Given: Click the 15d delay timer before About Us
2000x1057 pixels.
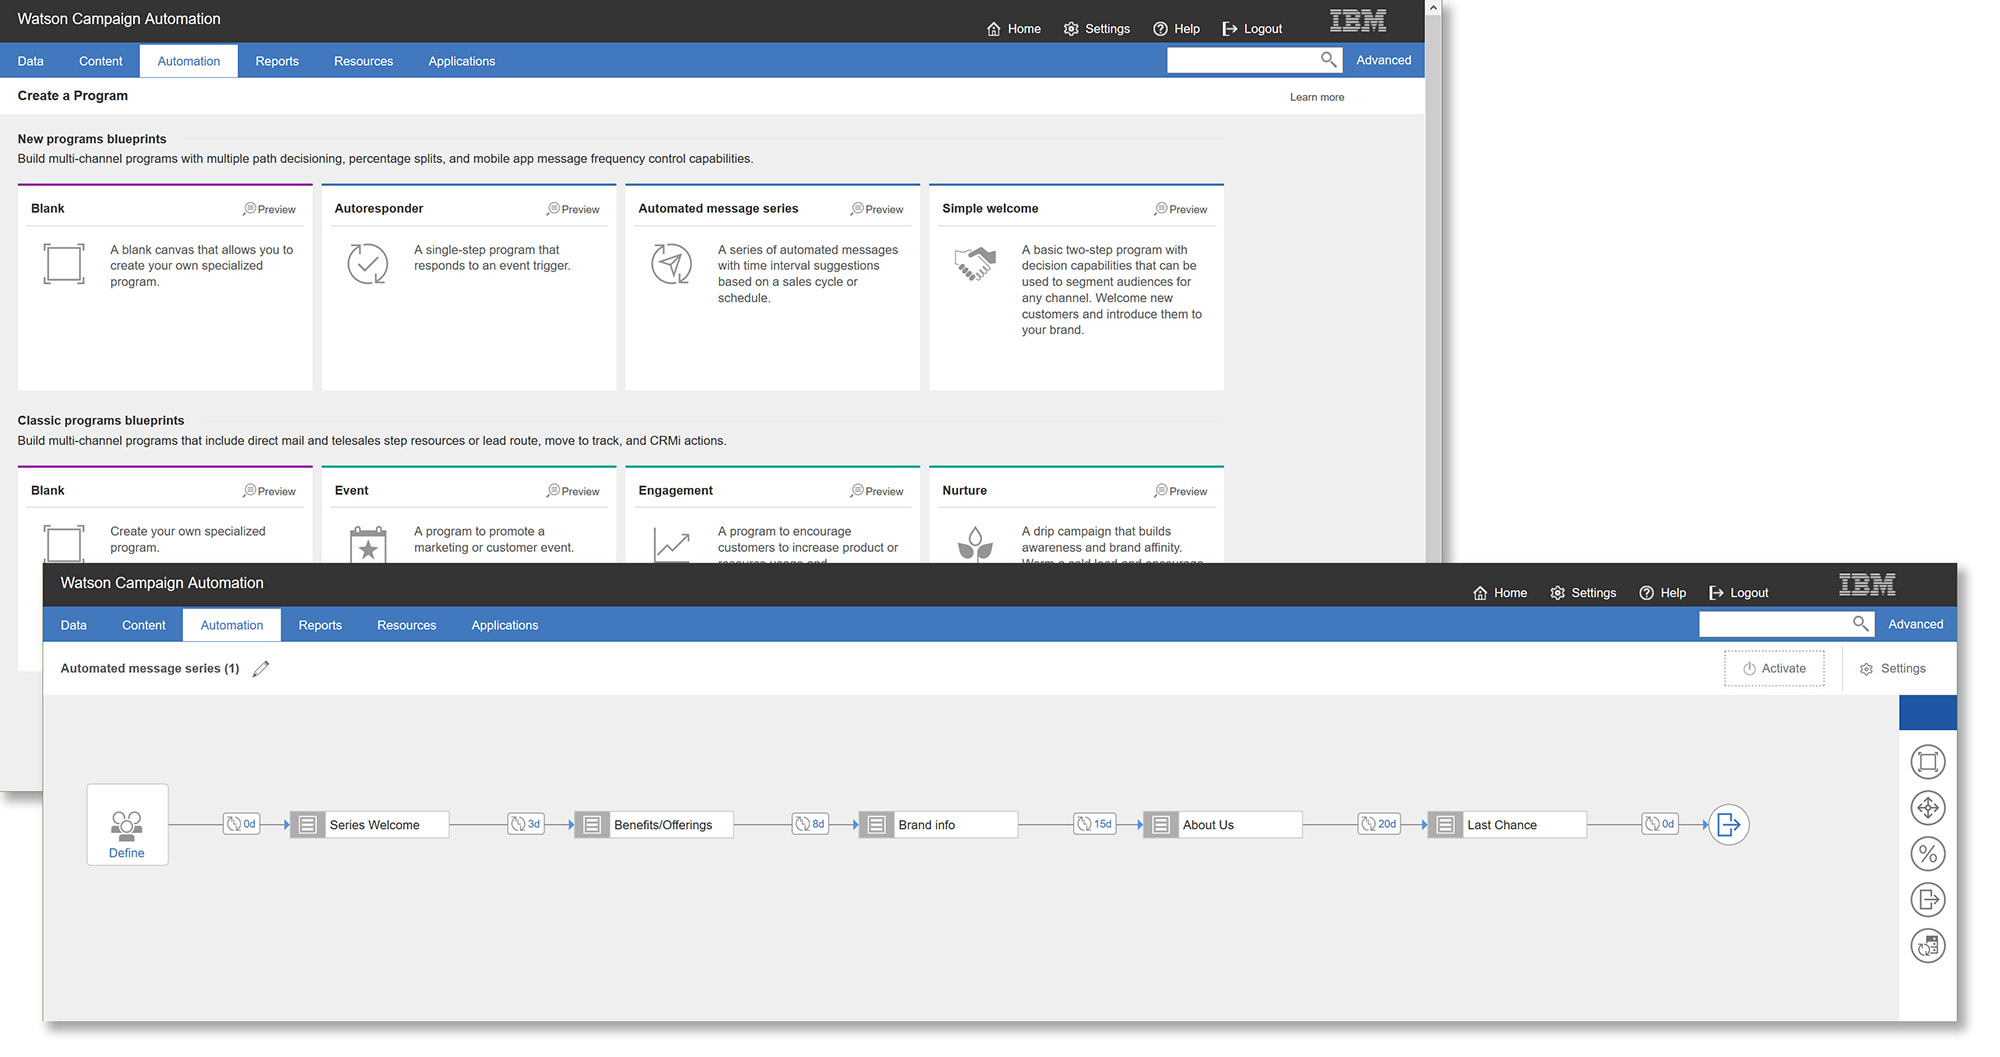Looking at the screenshot, I should [1095, 824].
